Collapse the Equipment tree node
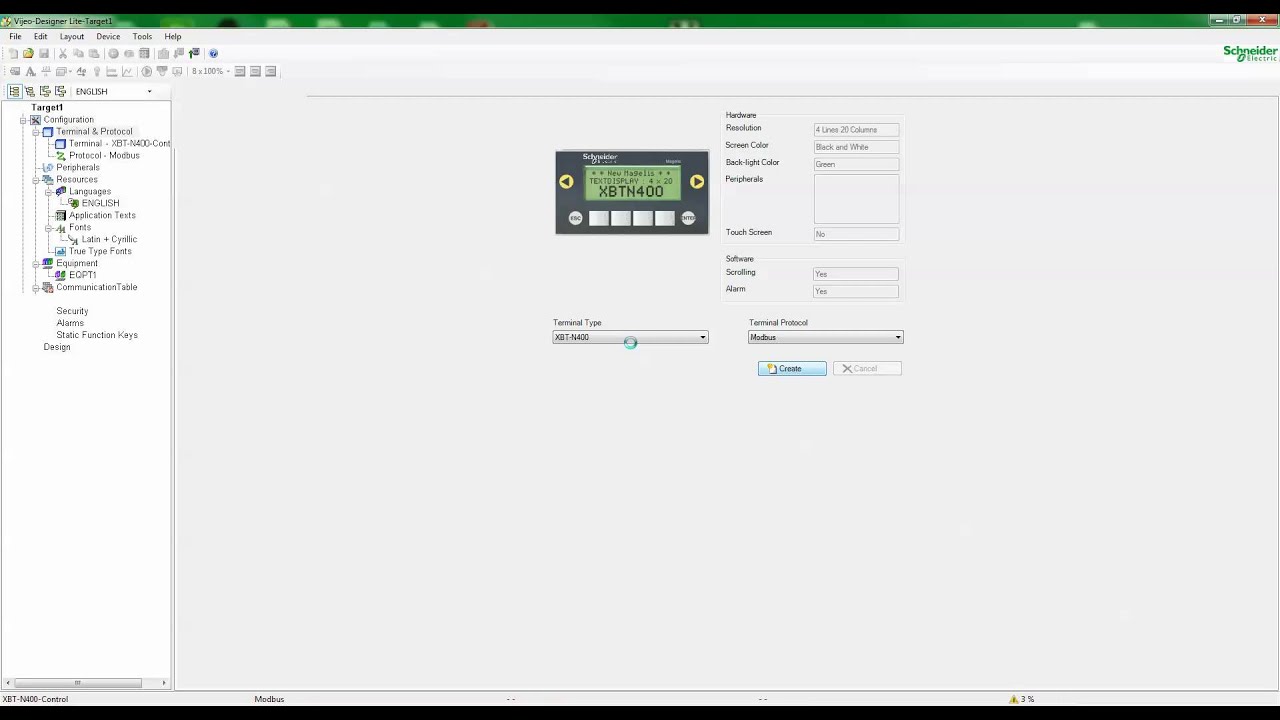Screen dimensions: 1280x720 coord(35,264)
